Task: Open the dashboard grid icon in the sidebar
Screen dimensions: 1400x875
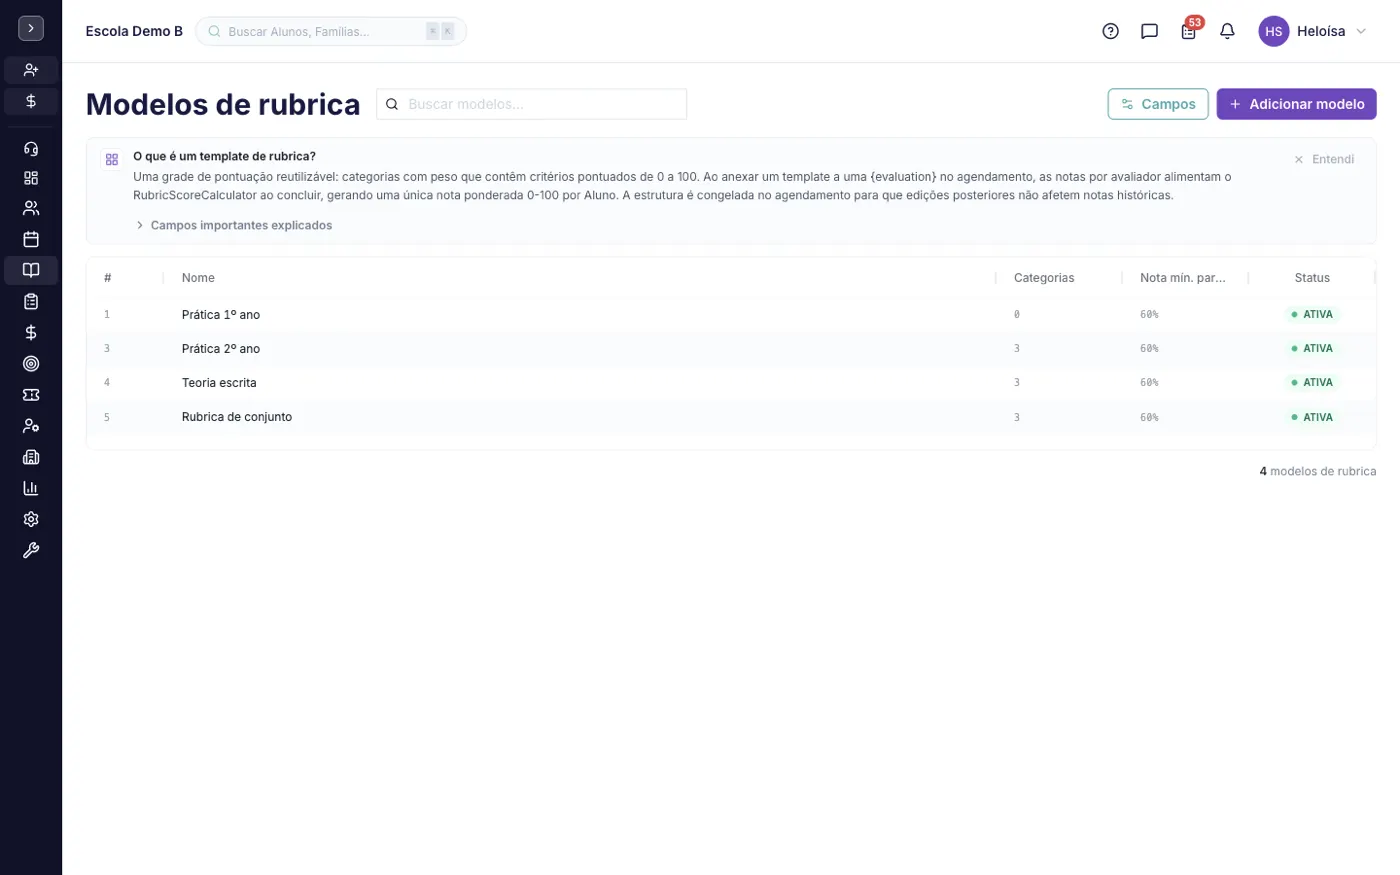Action: [31, 178]
